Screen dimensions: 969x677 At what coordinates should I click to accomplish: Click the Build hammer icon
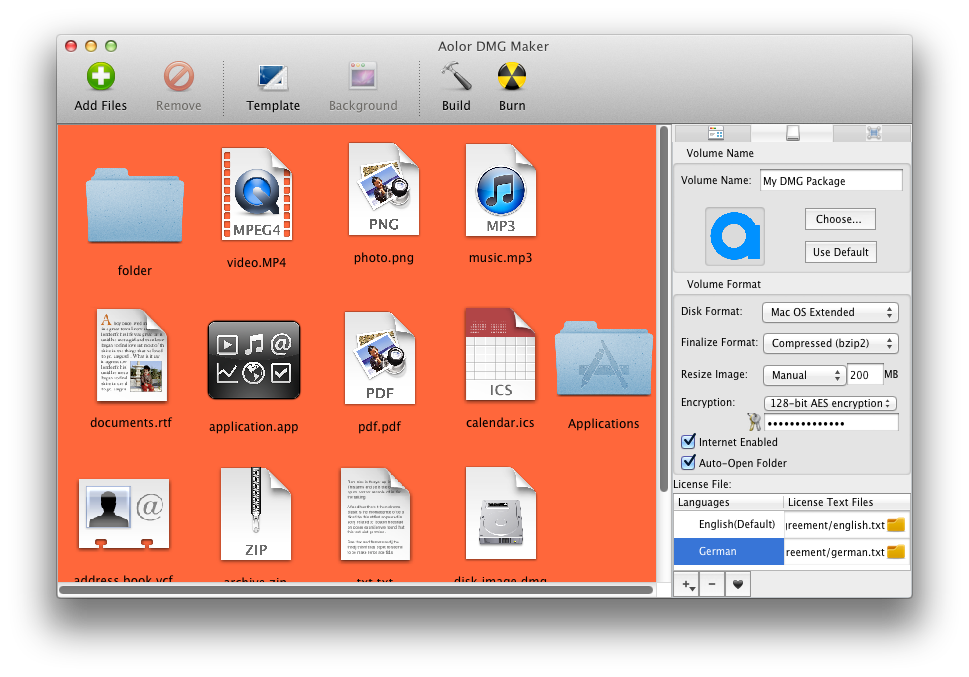(x=456, y=78)
